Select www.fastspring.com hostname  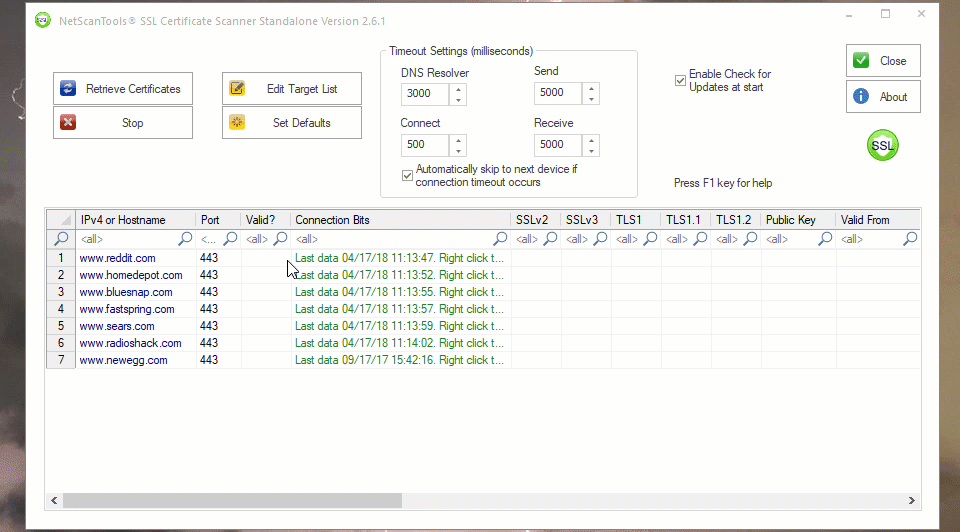(x=127, y=309)
